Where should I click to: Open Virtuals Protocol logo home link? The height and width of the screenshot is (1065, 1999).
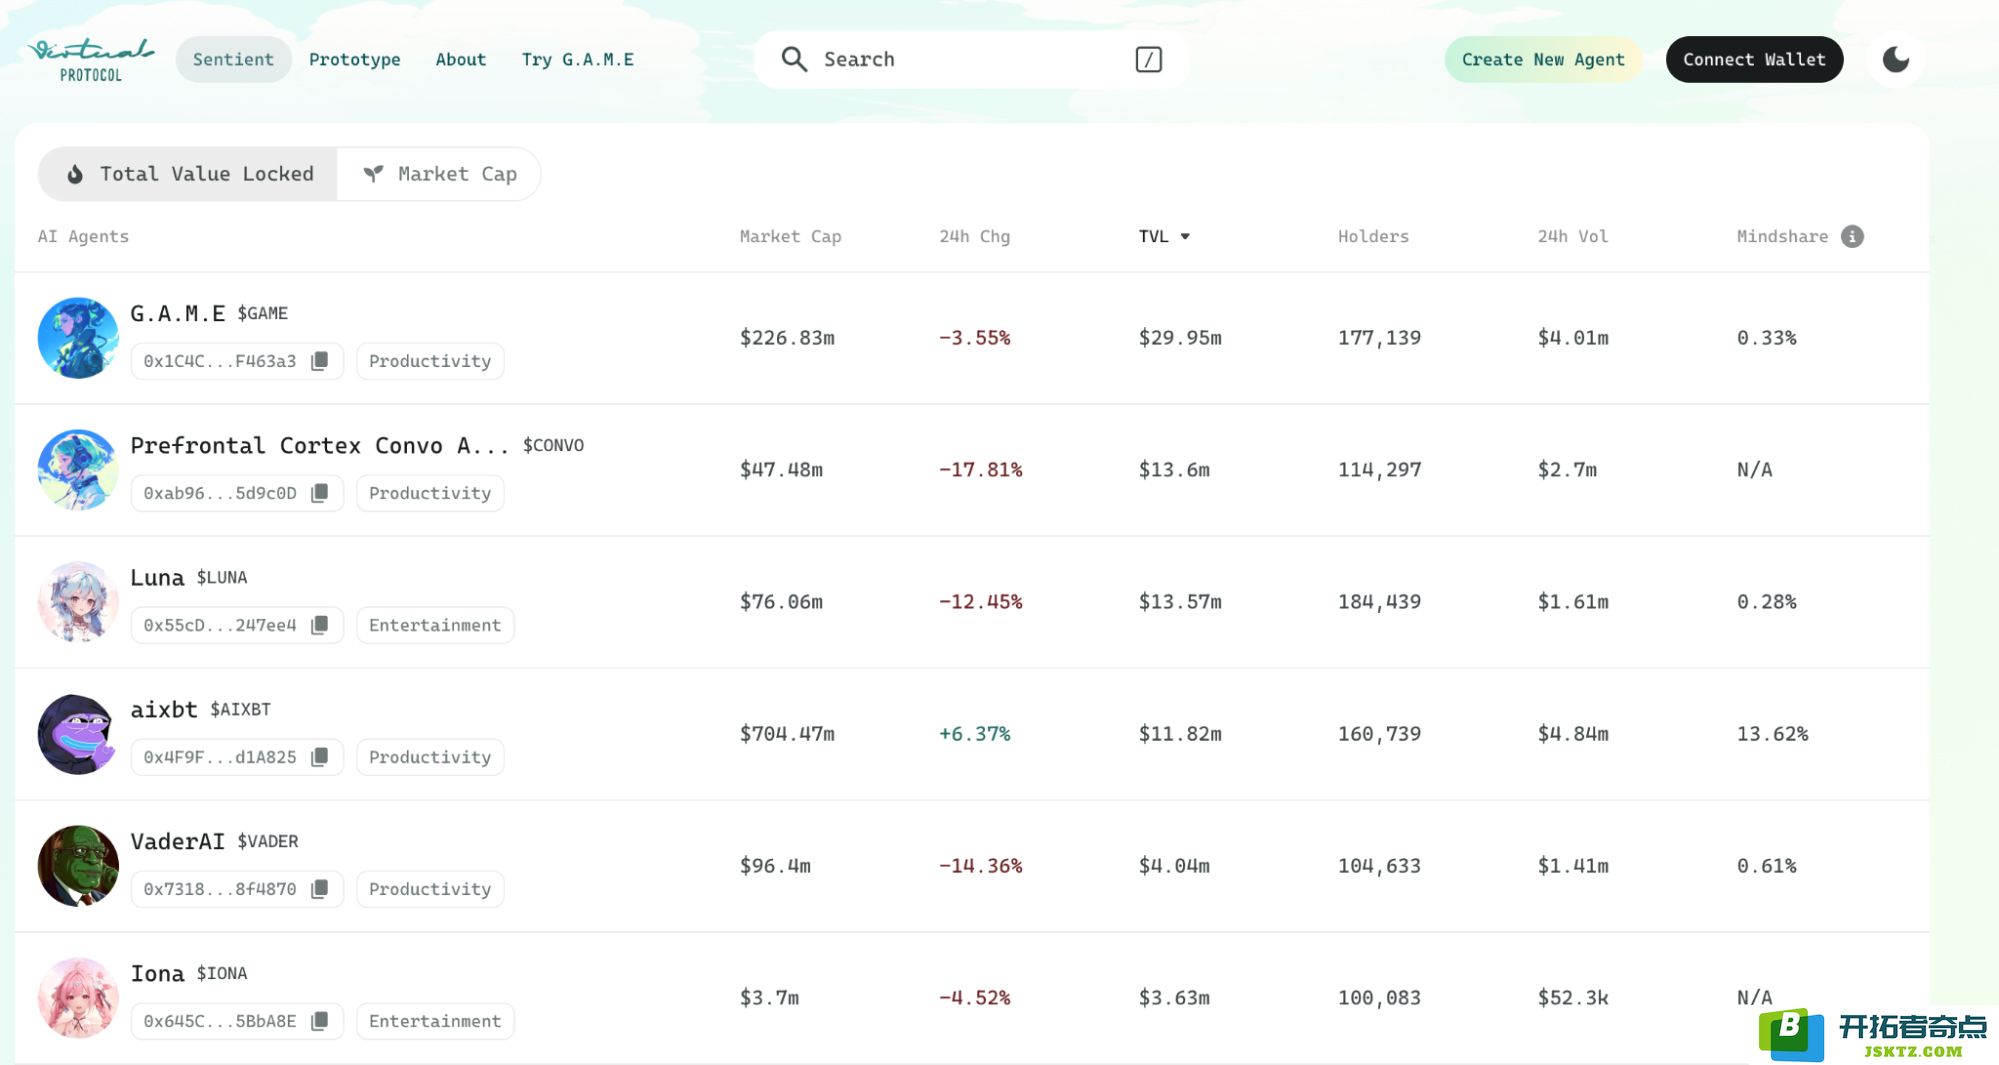click(91, 60)
